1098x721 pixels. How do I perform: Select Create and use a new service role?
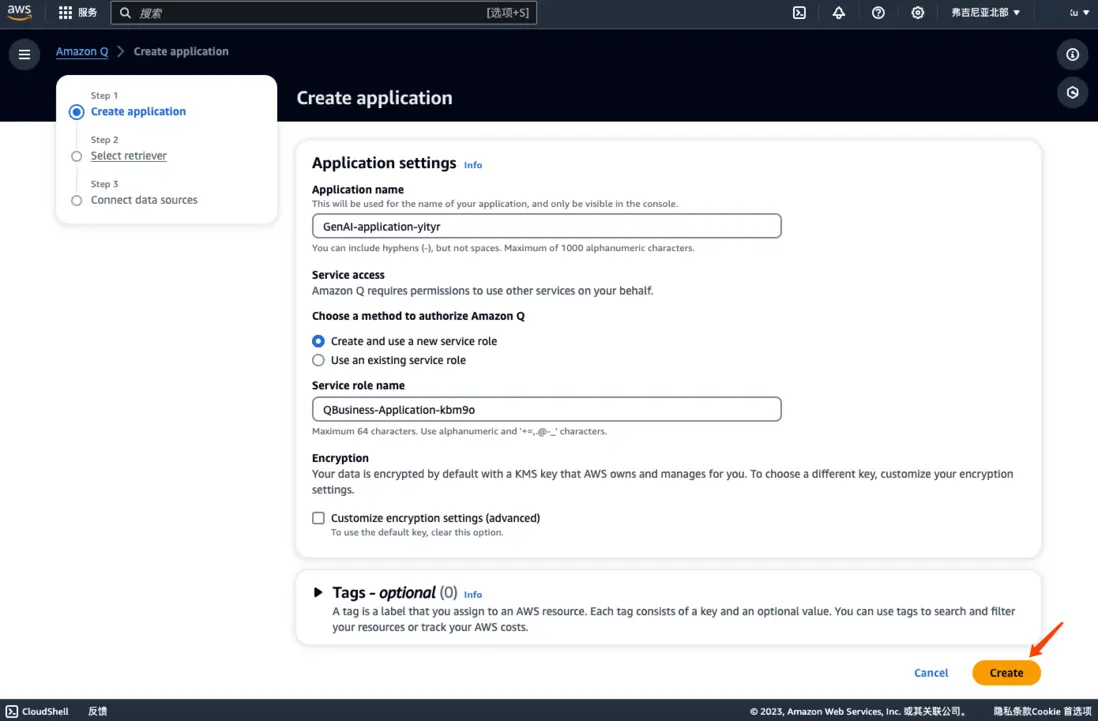pos(319,341)
